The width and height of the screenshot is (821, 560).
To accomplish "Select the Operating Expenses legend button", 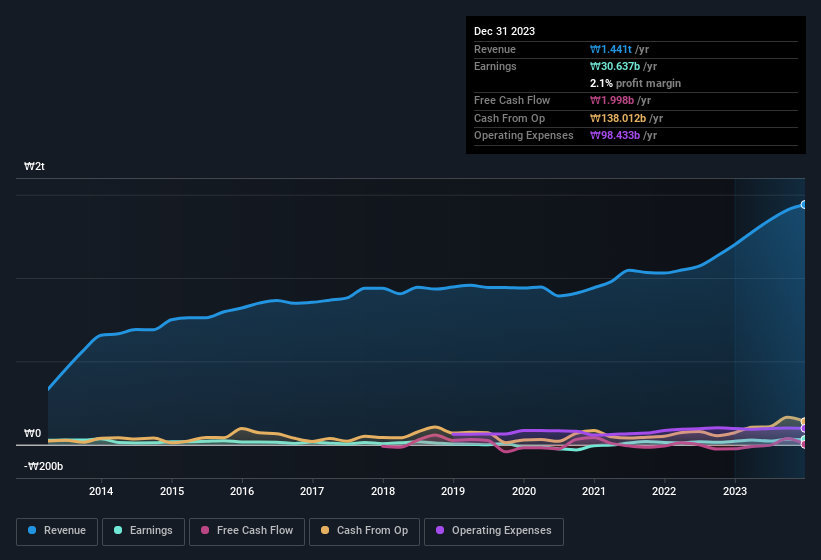I will 493,530.
